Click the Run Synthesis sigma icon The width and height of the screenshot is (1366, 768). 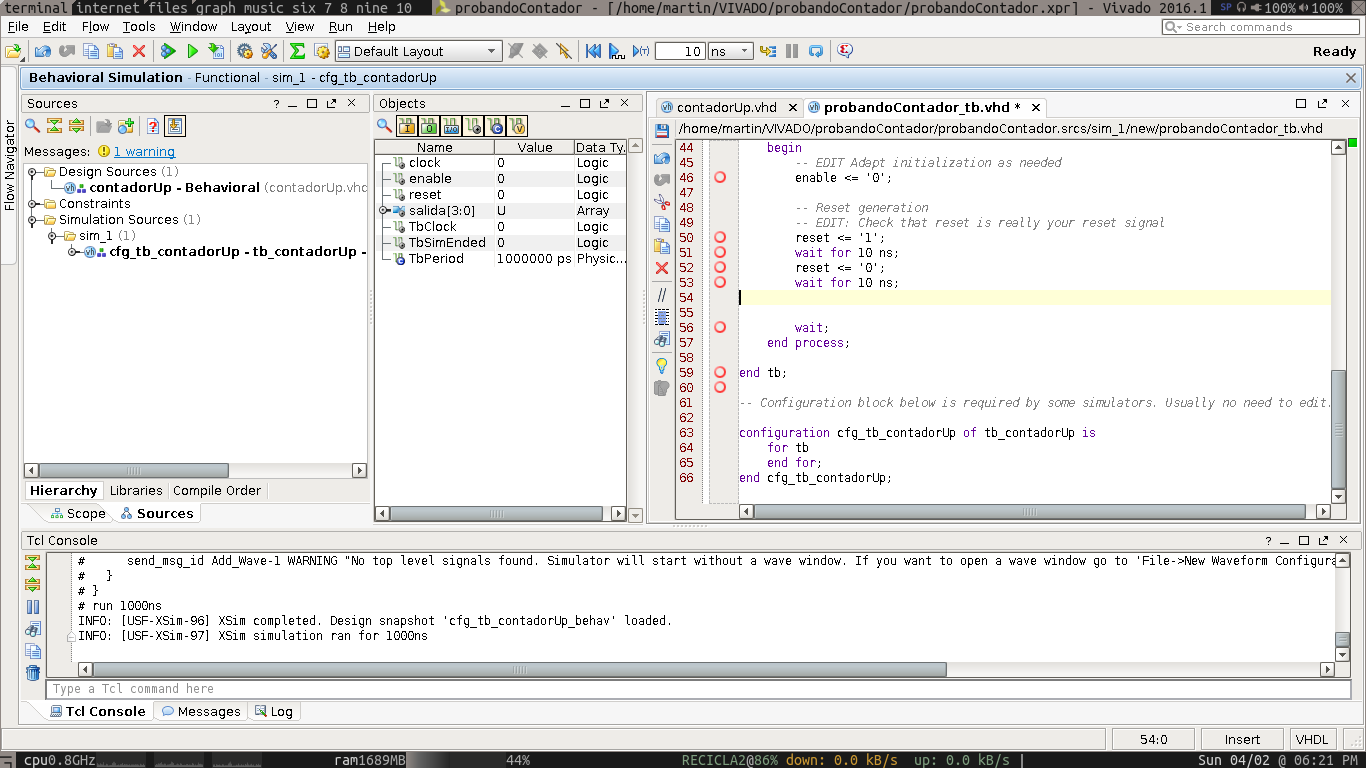click(297, 51)
